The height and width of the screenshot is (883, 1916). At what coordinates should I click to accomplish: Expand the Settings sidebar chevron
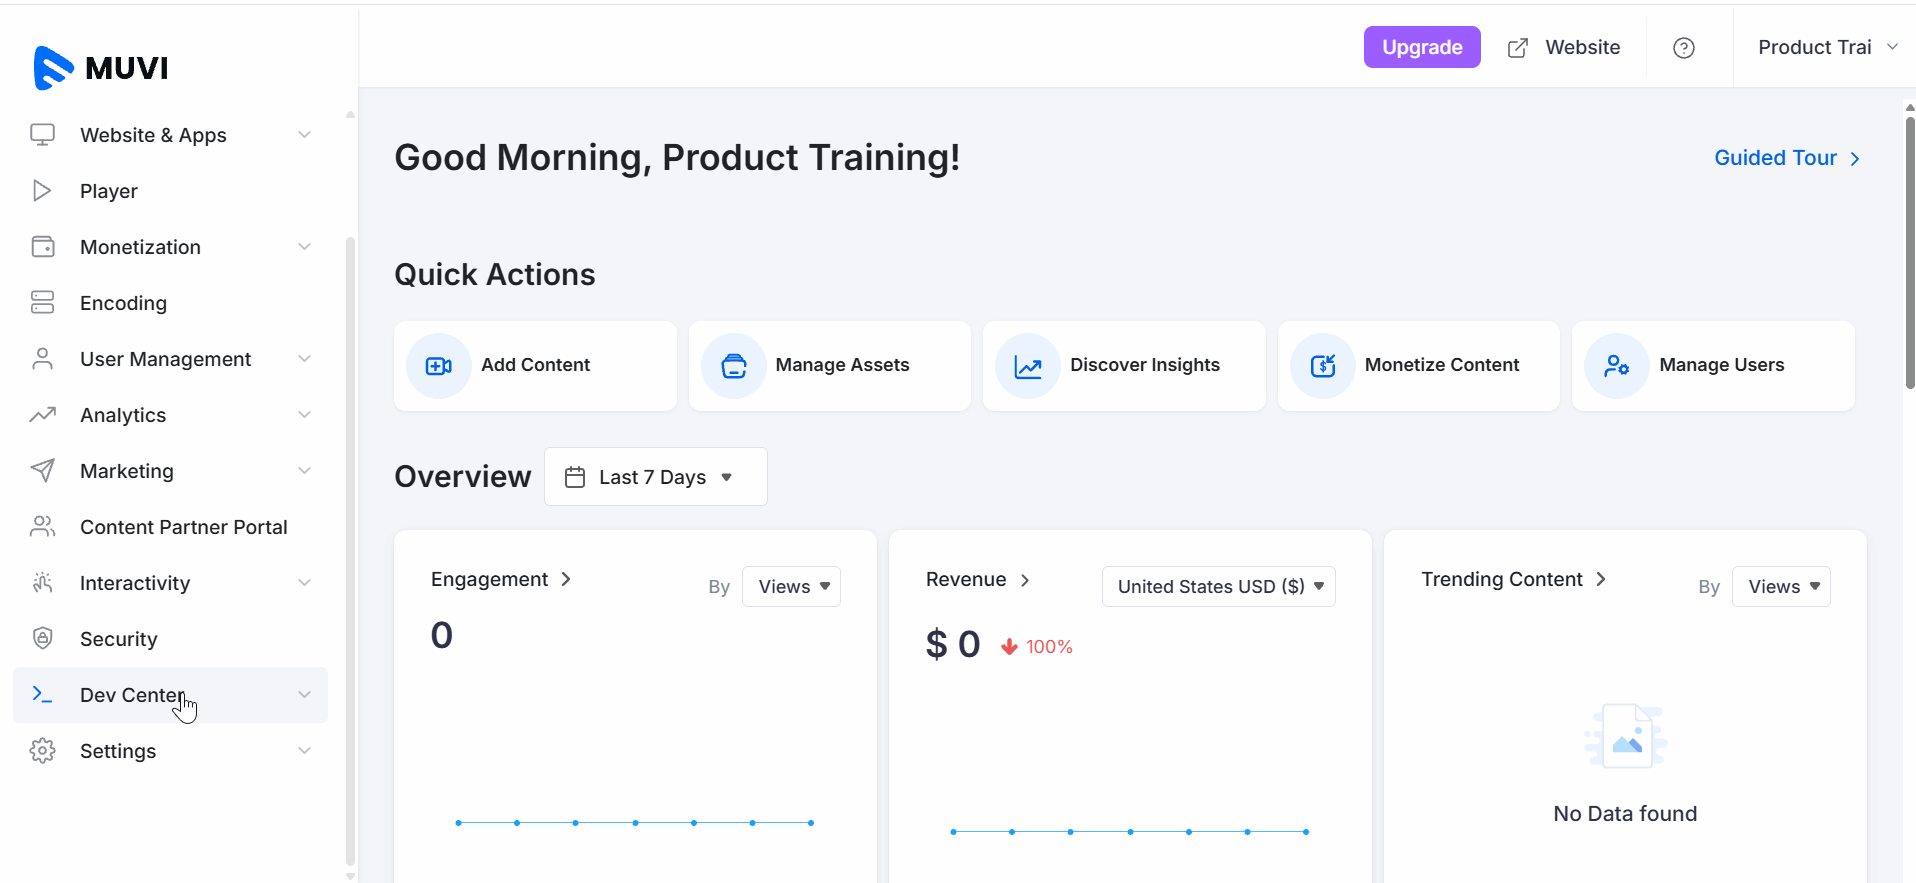point(304,751)
